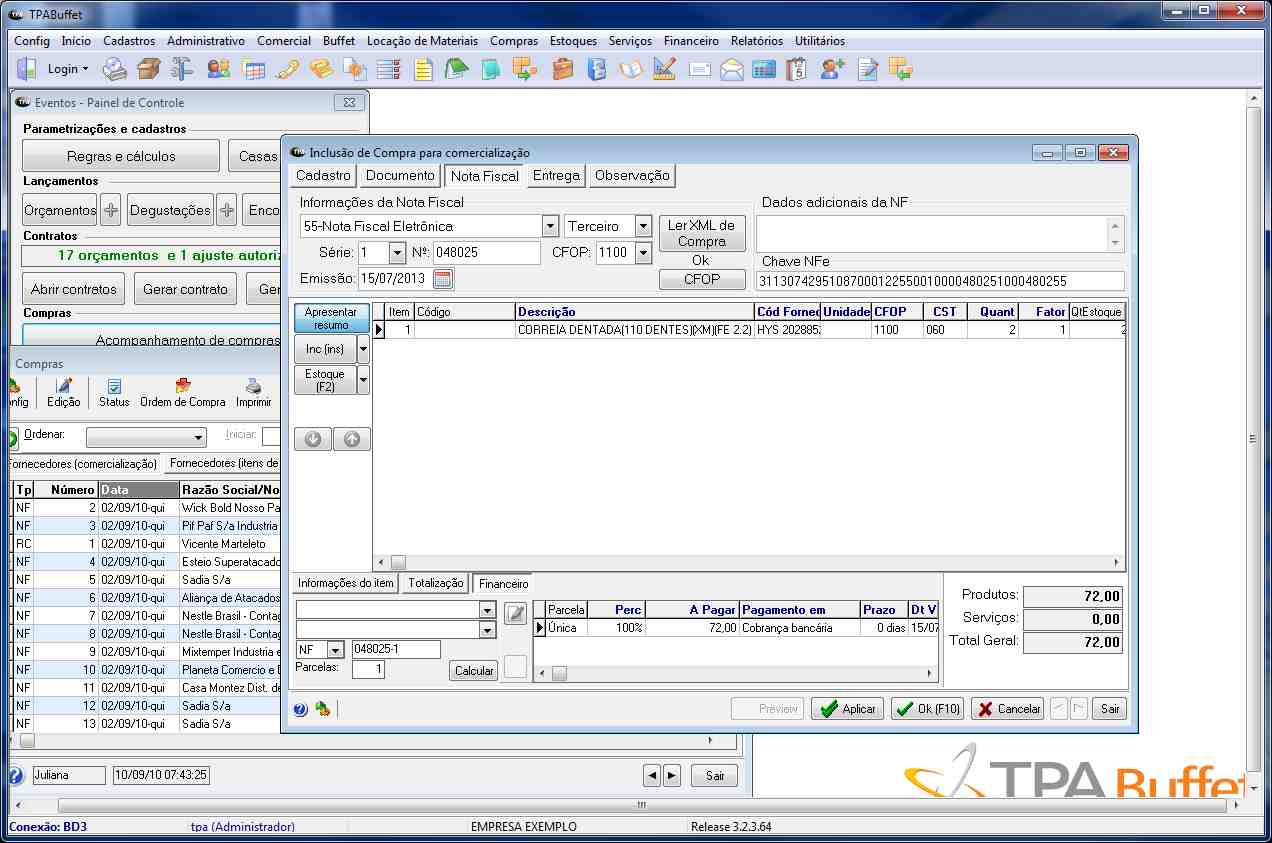1272x843 pixels.
Task: Click the Chave NFe input field
Action: 940,281
